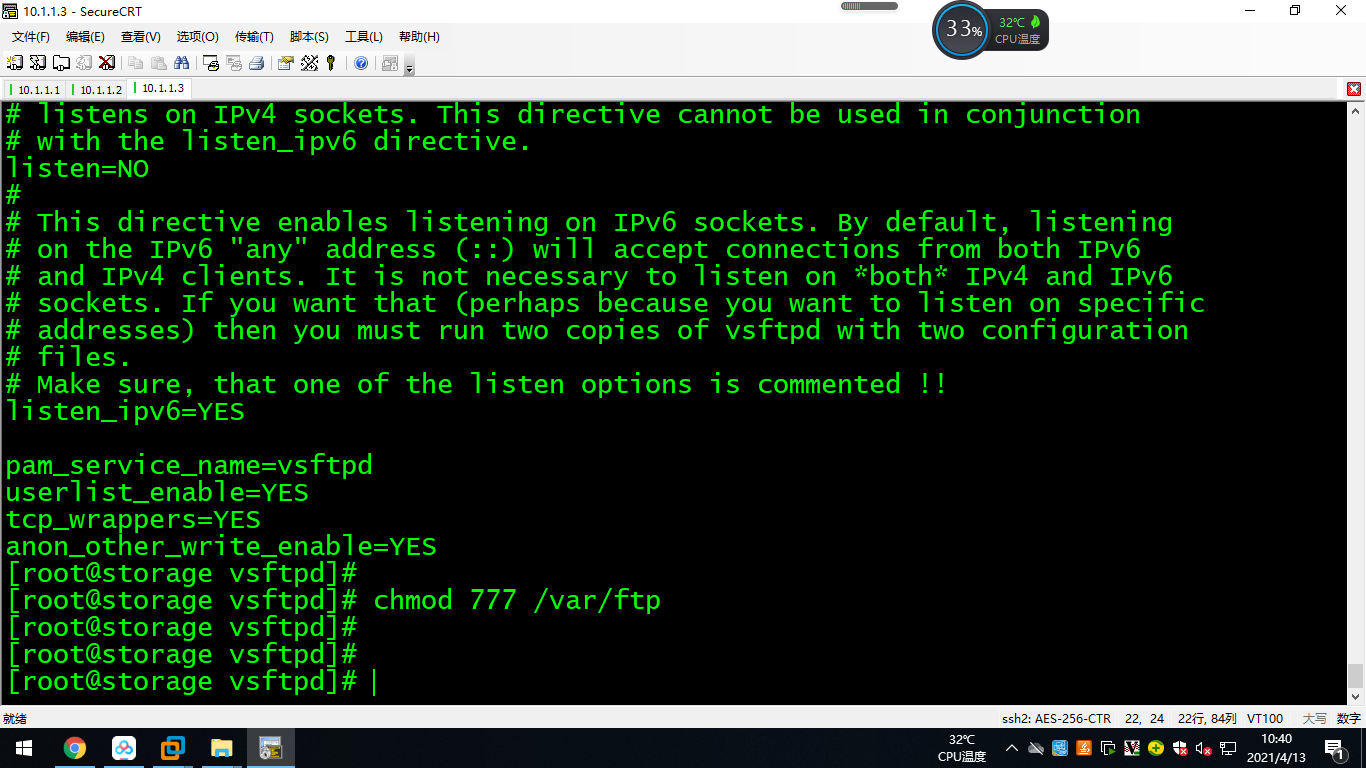This screenshot has height=768, width=1366.
Task: Click the Quick Connect lightning icon
Action: [38, 63]
